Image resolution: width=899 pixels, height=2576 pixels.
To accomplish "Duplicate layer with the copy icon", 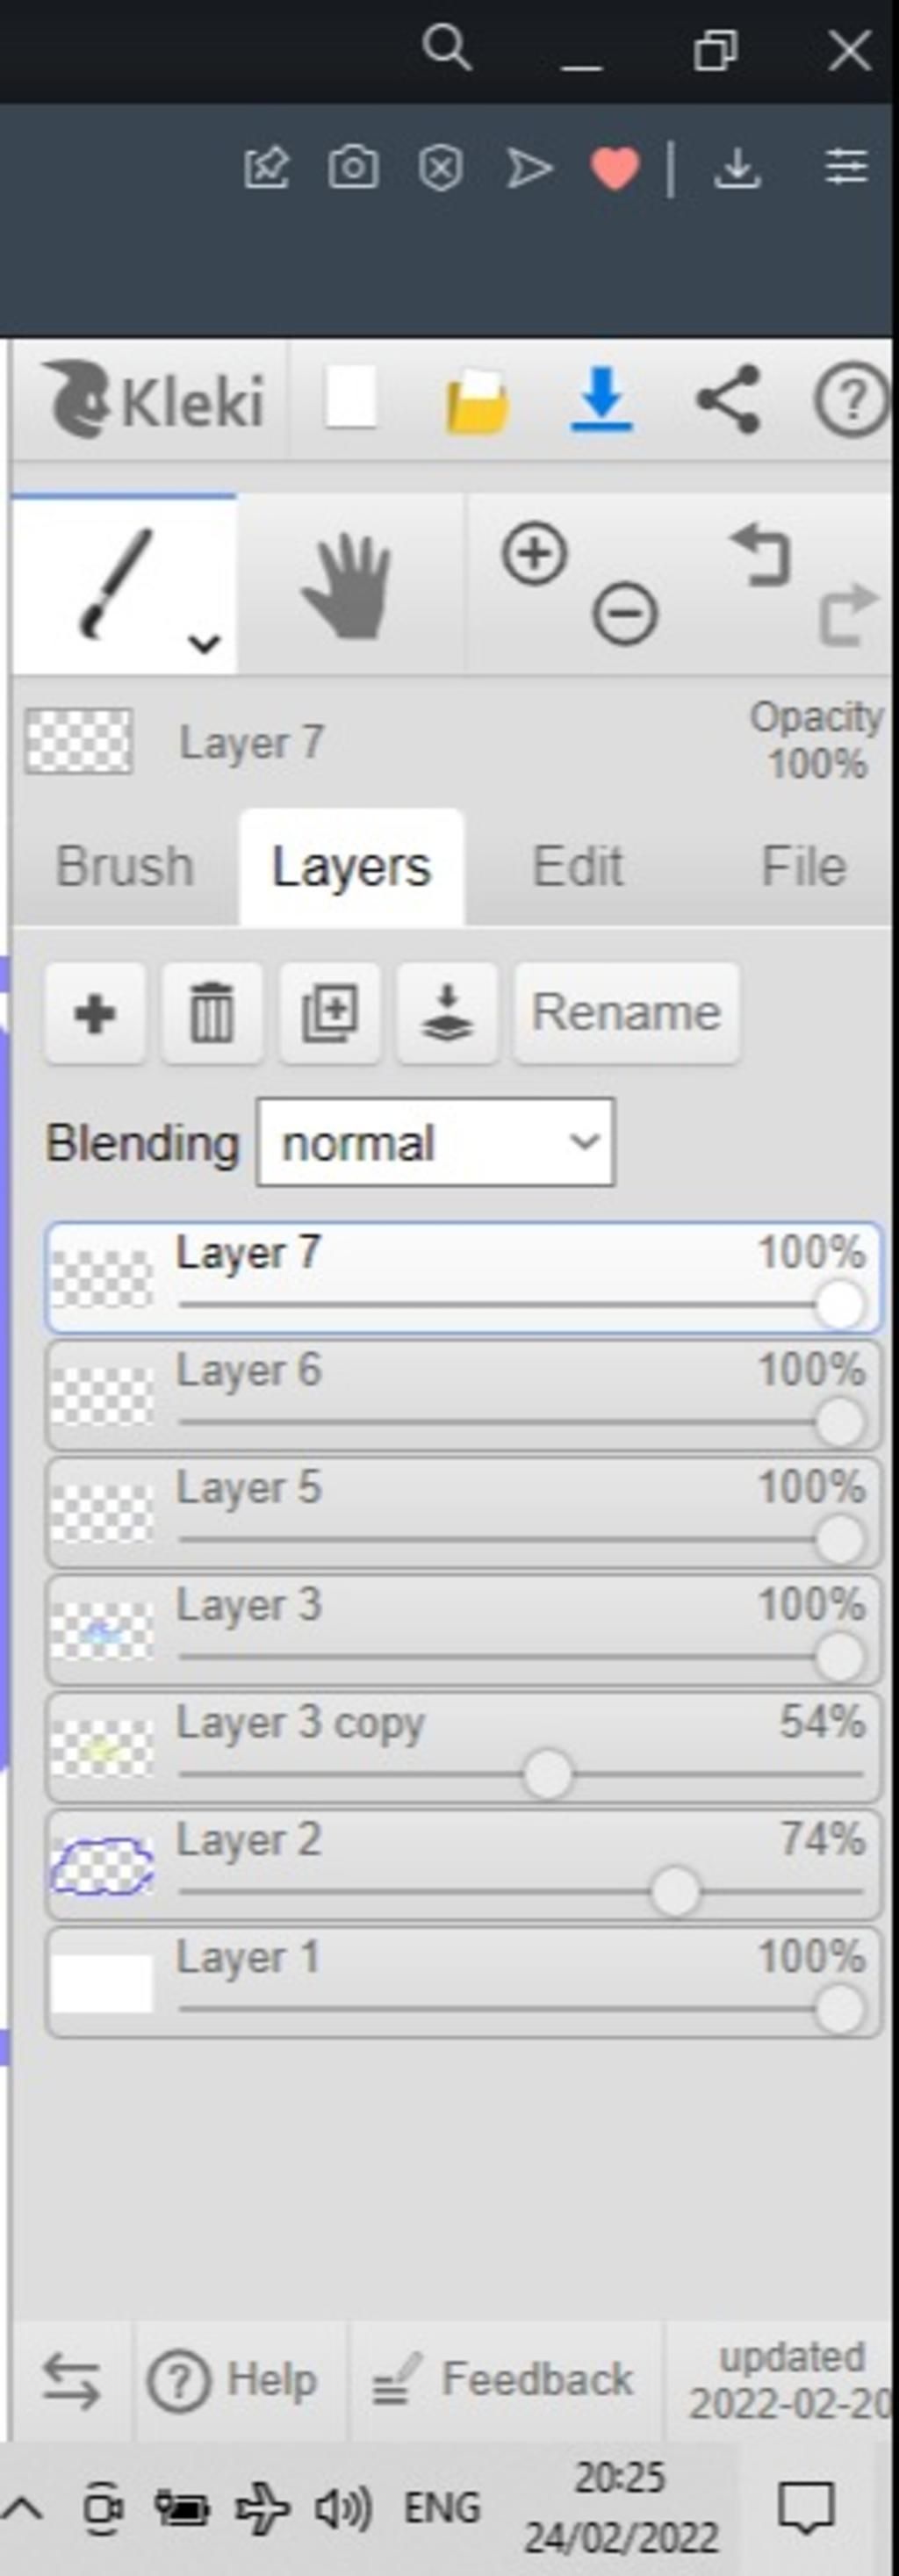I will coord(330,1013).
